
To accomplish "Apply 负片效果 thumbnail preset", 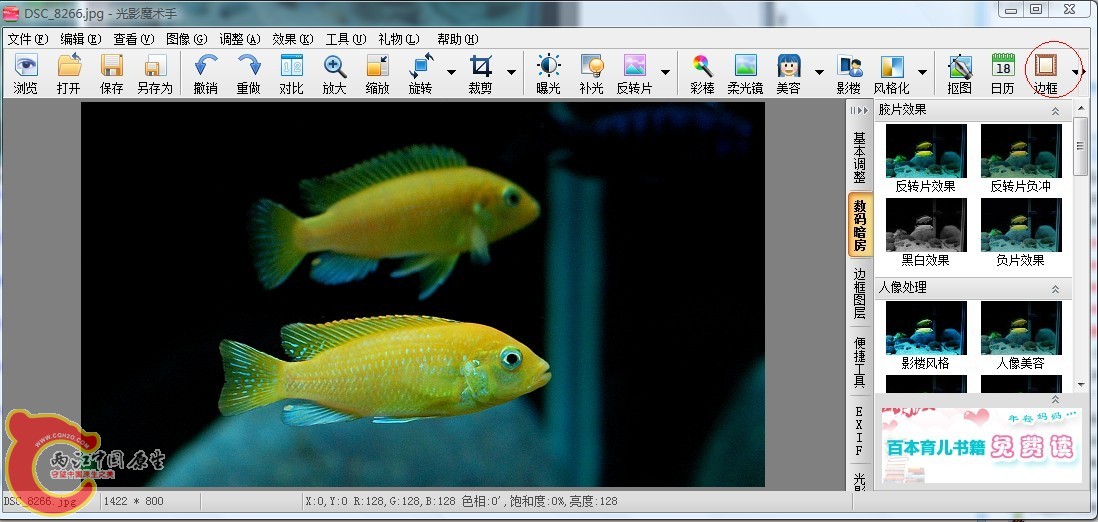I will (x=1021, y=233).
